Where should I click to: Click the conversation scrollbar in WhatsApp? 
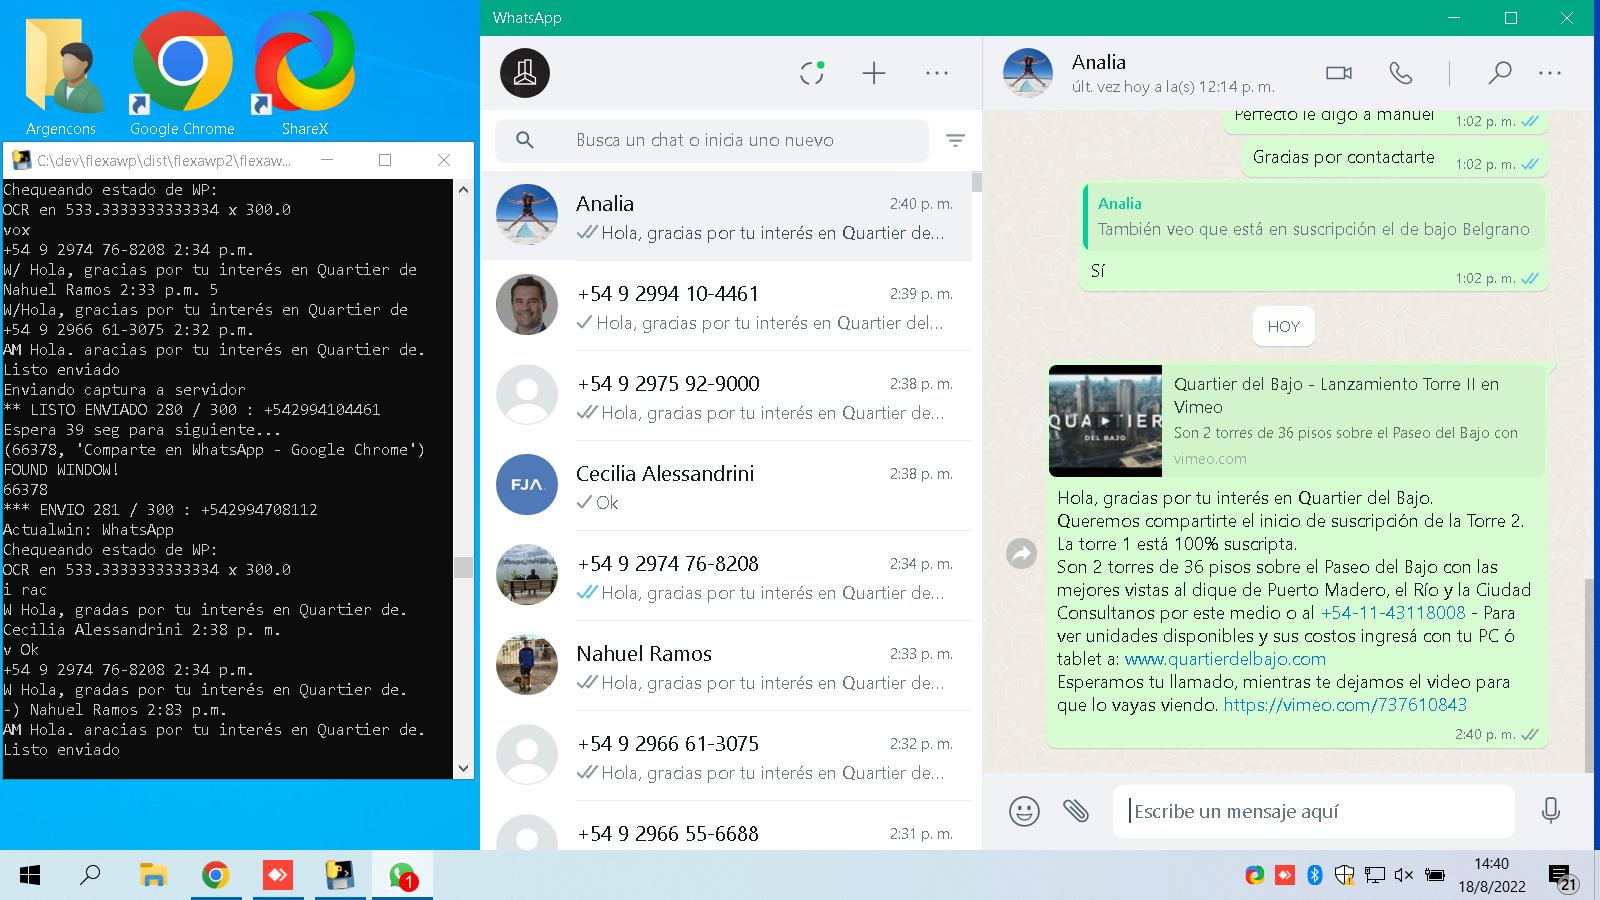coord(1589,675)
